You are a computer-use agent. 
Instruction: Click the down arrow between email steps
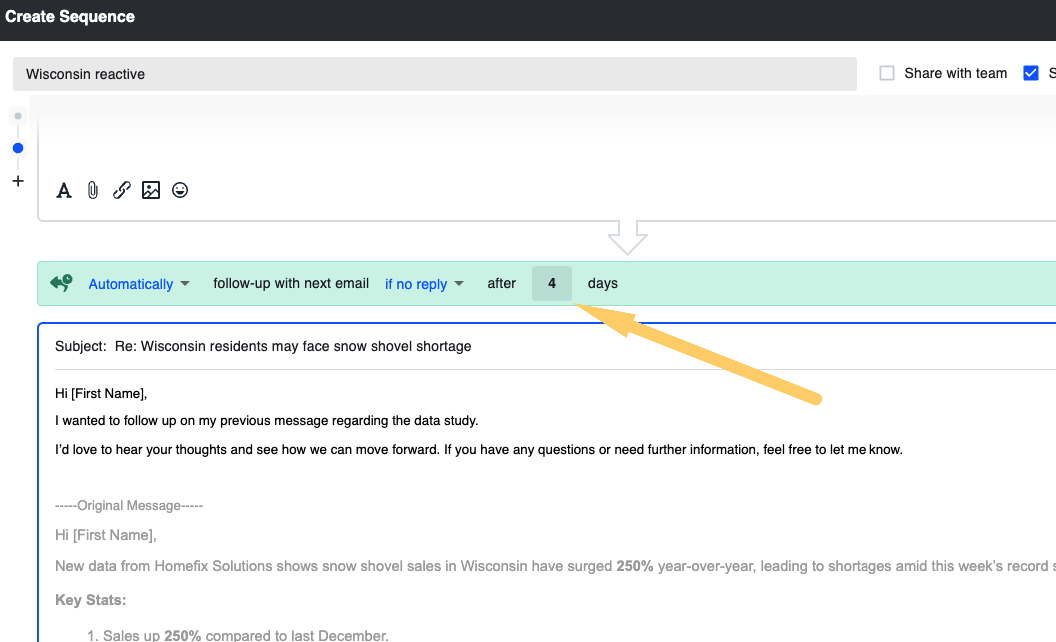tap(628, 239)
